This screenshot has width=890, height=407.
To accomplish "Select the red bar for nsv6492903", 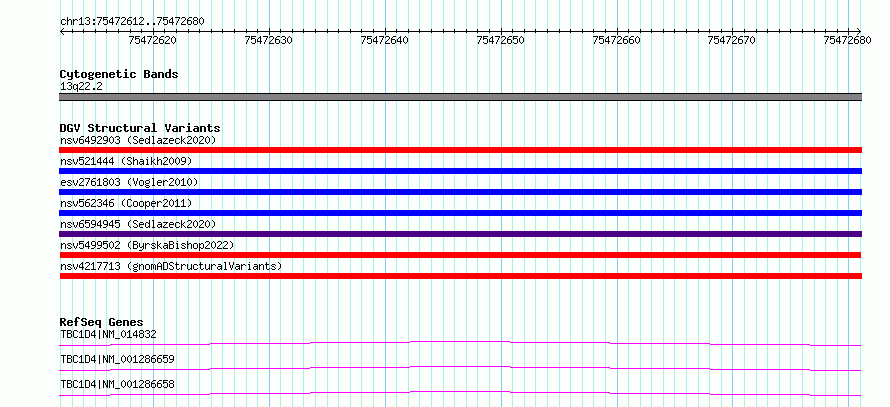I will coord(460,150).
